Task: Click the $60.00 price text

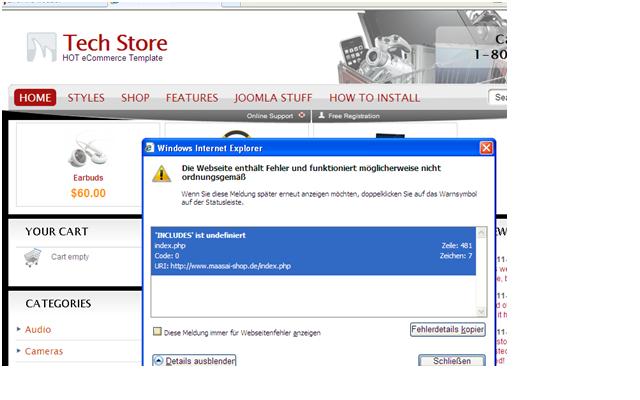Action: pos(88,193)
